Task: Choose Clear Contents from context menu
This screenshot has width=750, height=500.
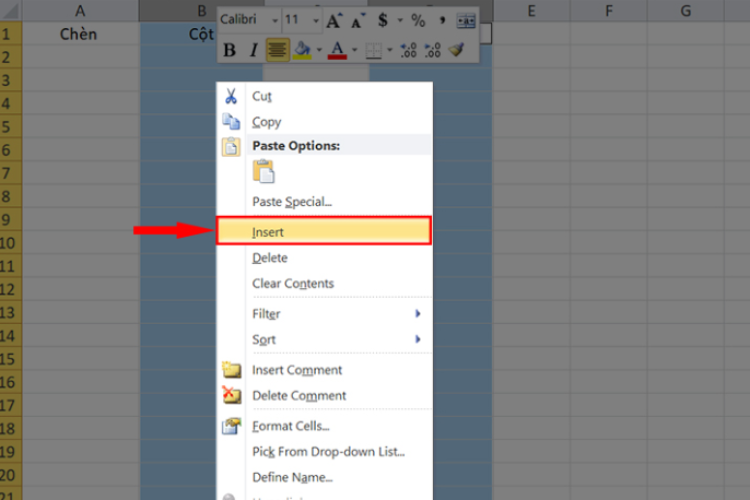Action: [324, 283]
